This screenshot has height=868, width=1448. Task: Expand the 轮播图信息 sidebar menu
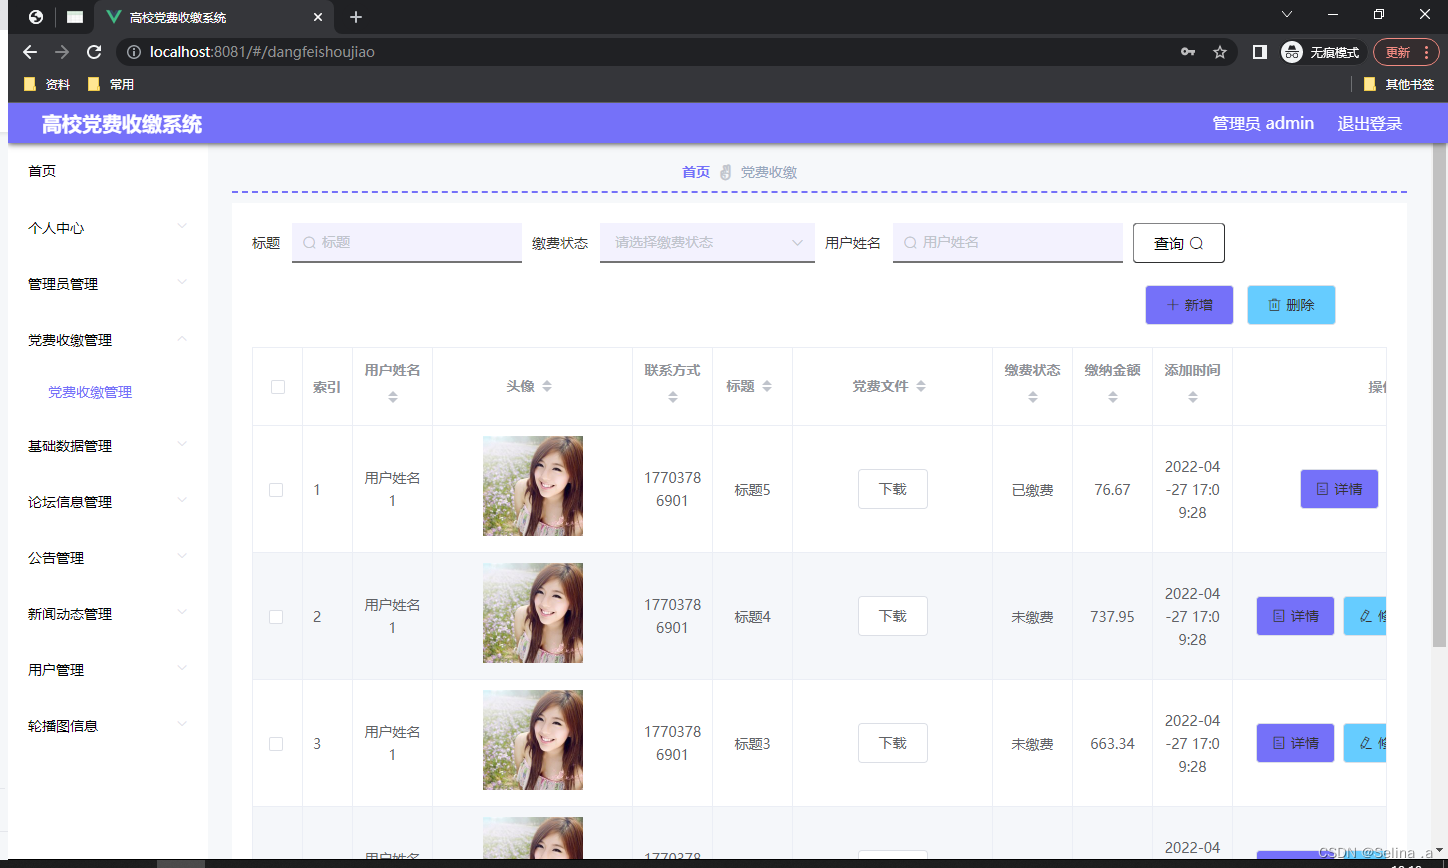click(108, 726)
